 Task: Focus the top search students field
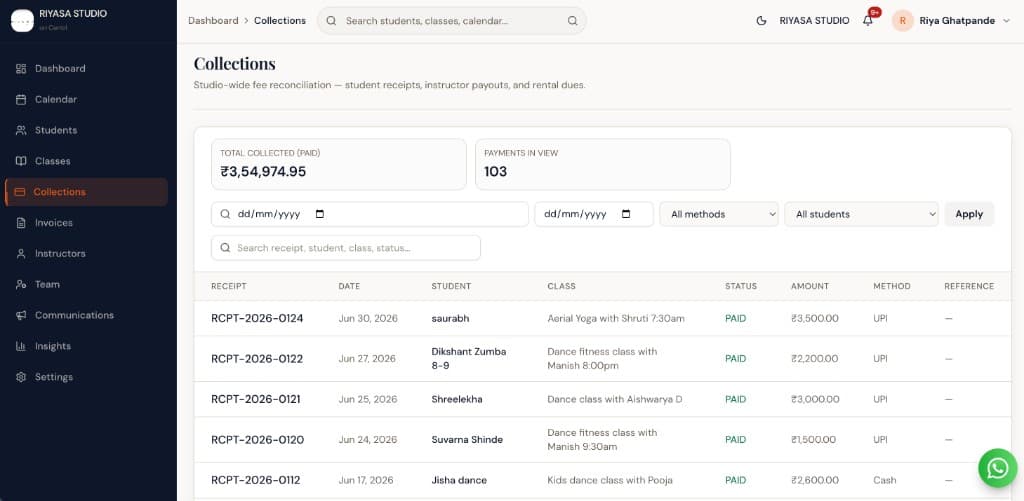(452, 21)
